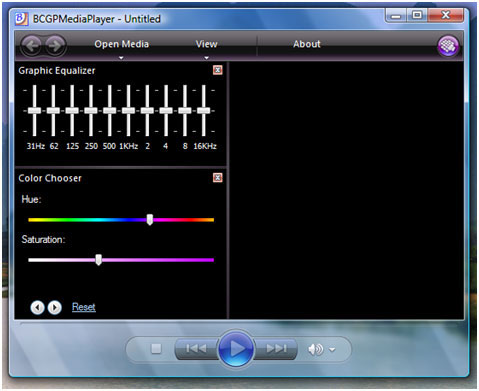Click the Saturation slider thumb
The image size is (479, 391).
click(98, 260)
